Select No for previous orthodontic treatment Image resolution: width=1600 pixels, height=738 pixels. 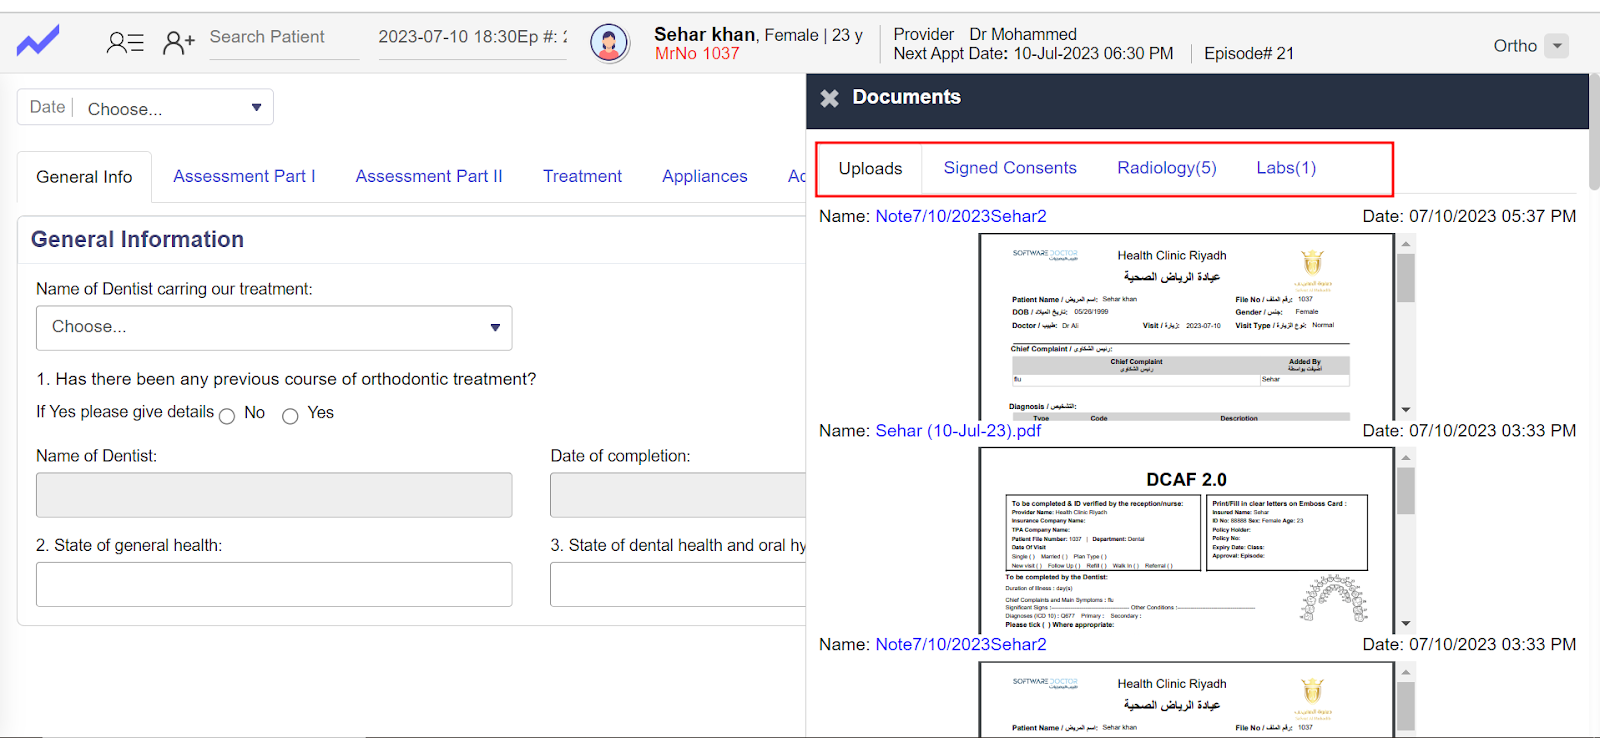(227, 416)
